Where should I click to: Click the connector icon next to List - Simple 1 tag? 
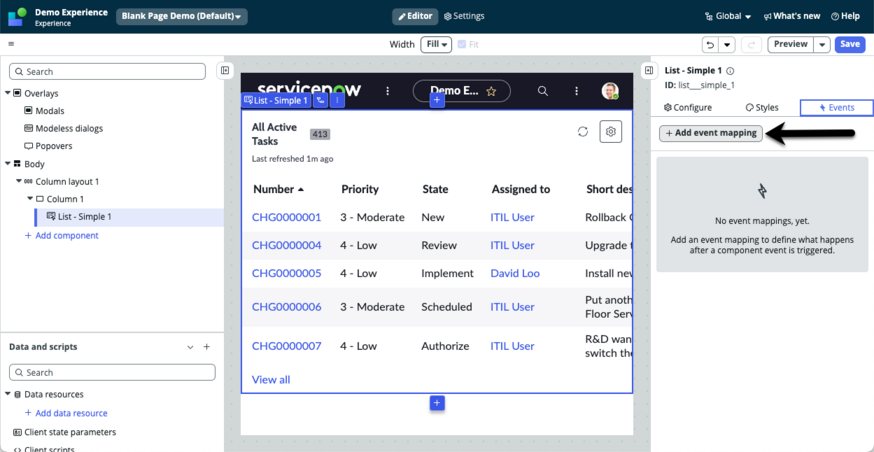pyautogui.click(x=320, y=100)
